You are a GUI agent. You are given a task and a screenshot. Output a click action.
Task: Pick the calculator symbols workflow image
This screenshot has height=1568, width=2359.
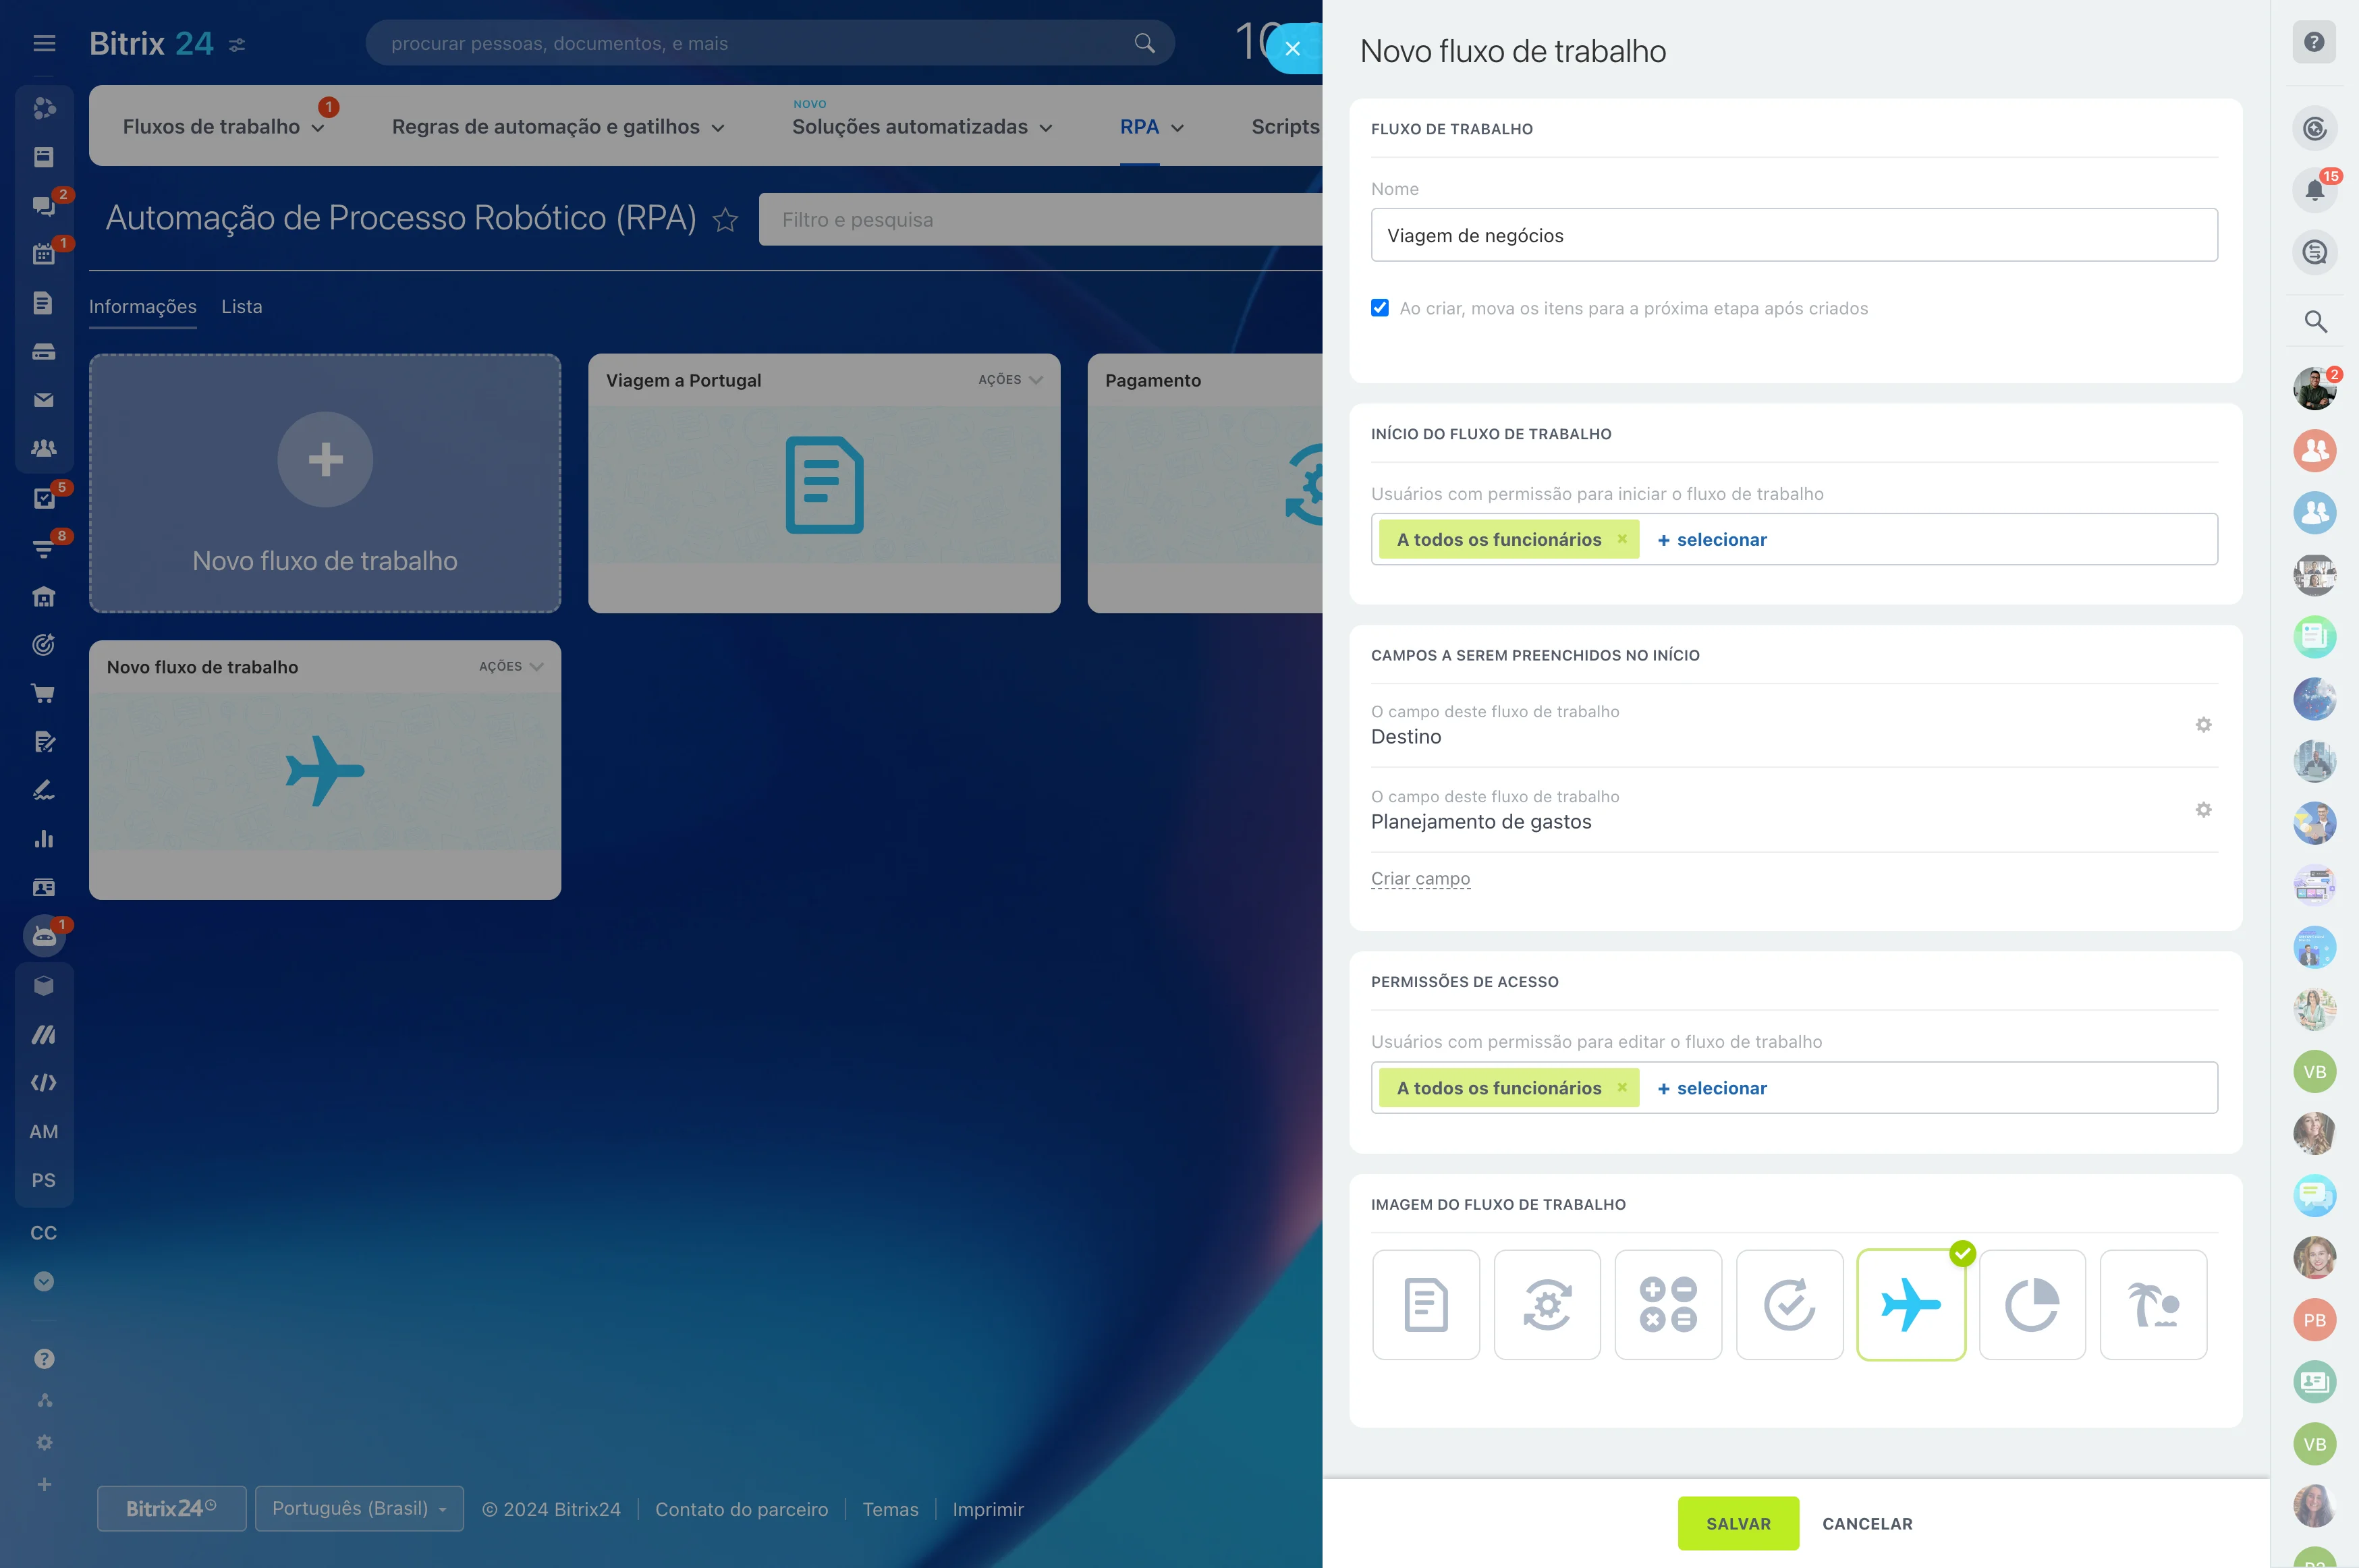[1667, 1304]
